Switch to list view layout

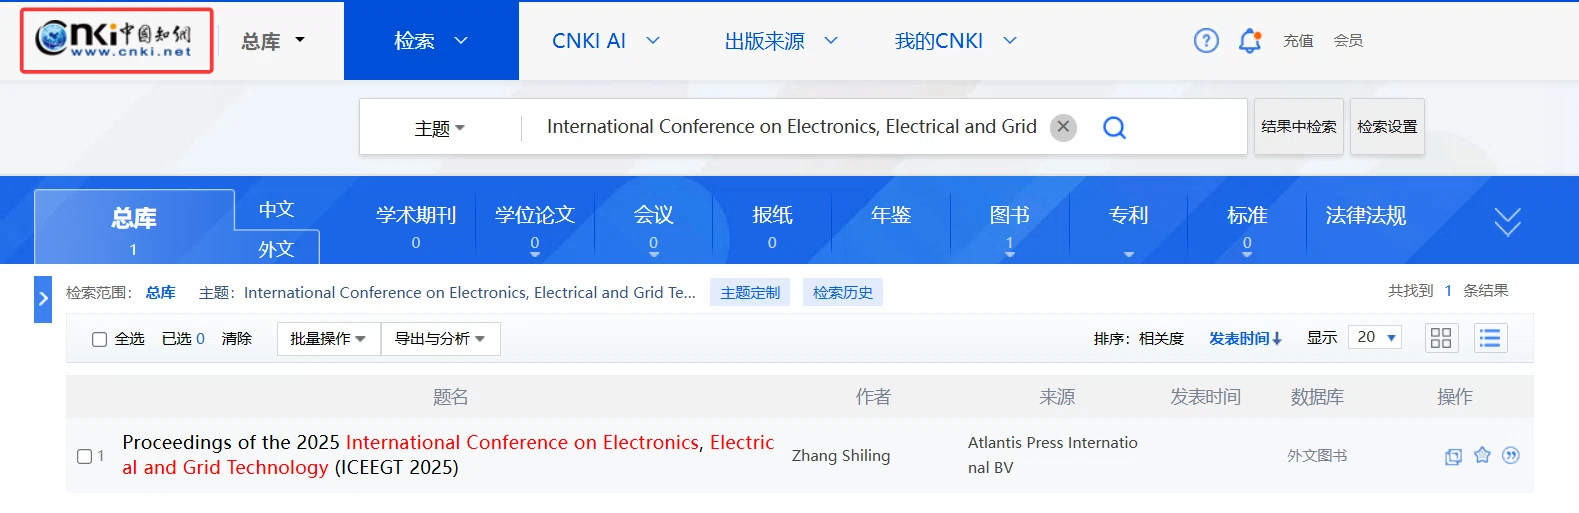1490,338
